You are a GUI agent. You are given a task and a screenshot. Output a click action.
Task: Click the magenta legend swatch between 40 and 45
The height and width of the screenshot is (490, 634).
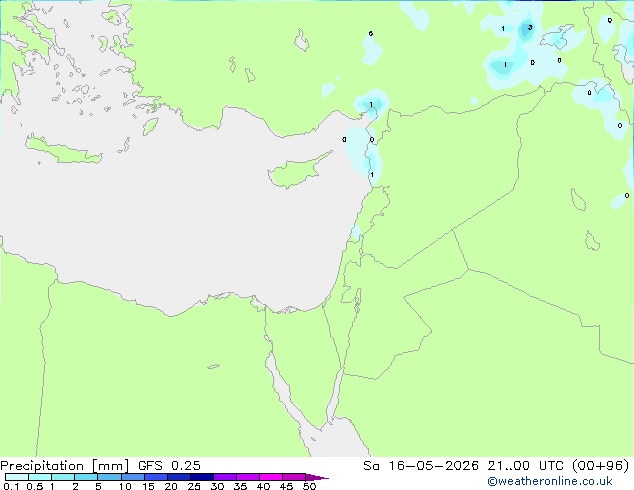(271, 477)
